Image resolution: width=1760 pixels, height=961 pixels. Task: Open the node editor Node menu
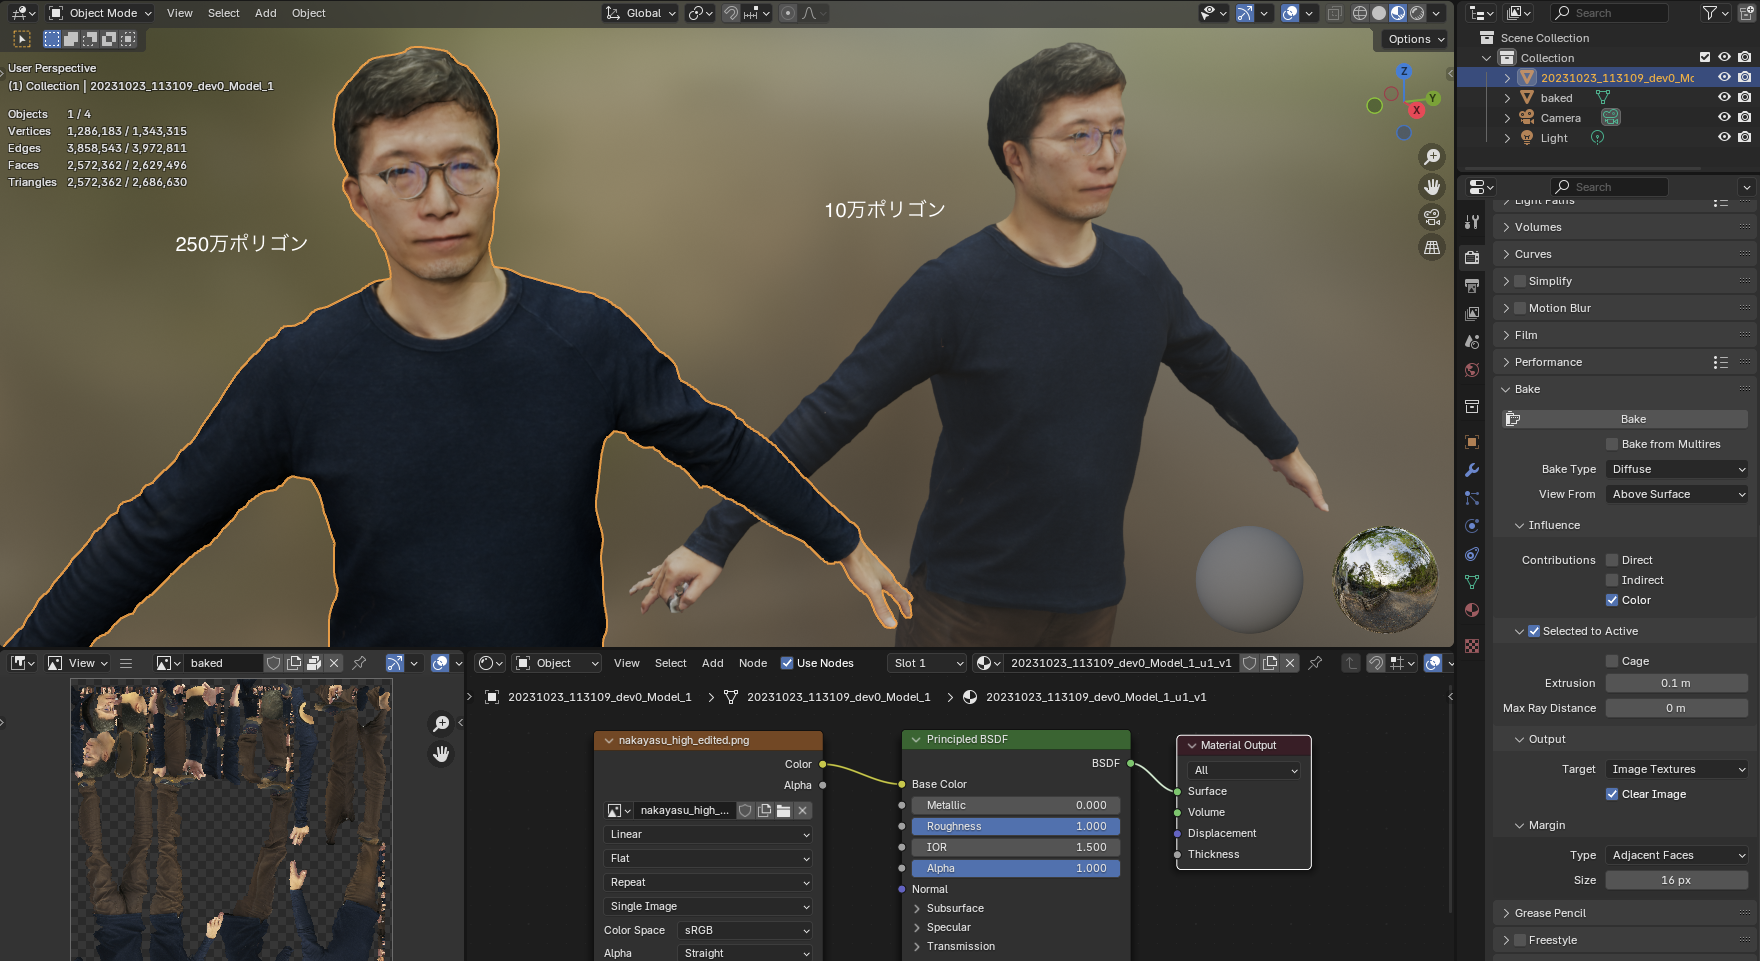753,663
